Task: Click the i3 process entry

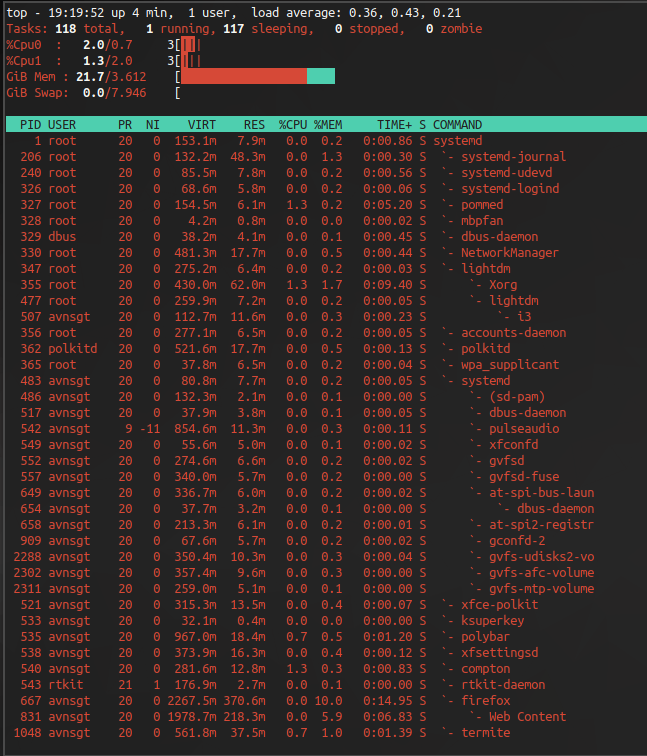Action: tap(523, 317)
